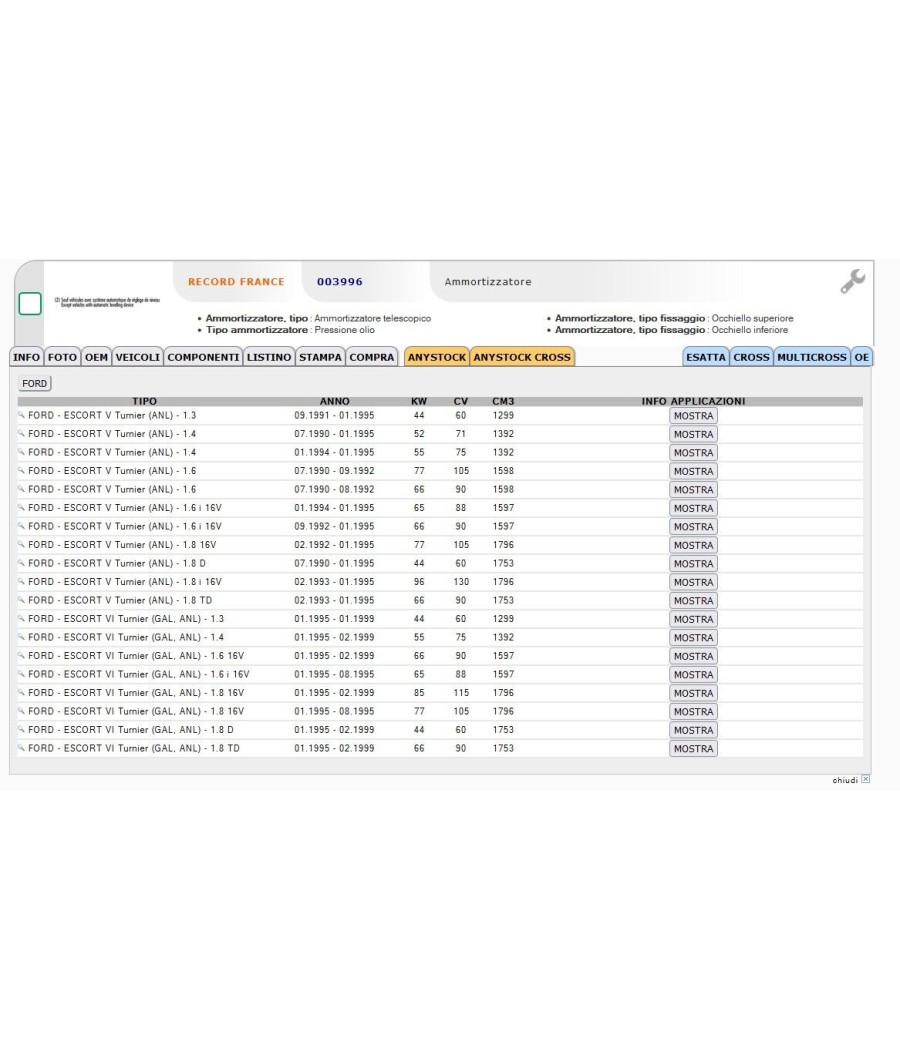Switch to the ESATTA tab
The width and height of the screenshot is (900, 1050).
coord(706,357)
